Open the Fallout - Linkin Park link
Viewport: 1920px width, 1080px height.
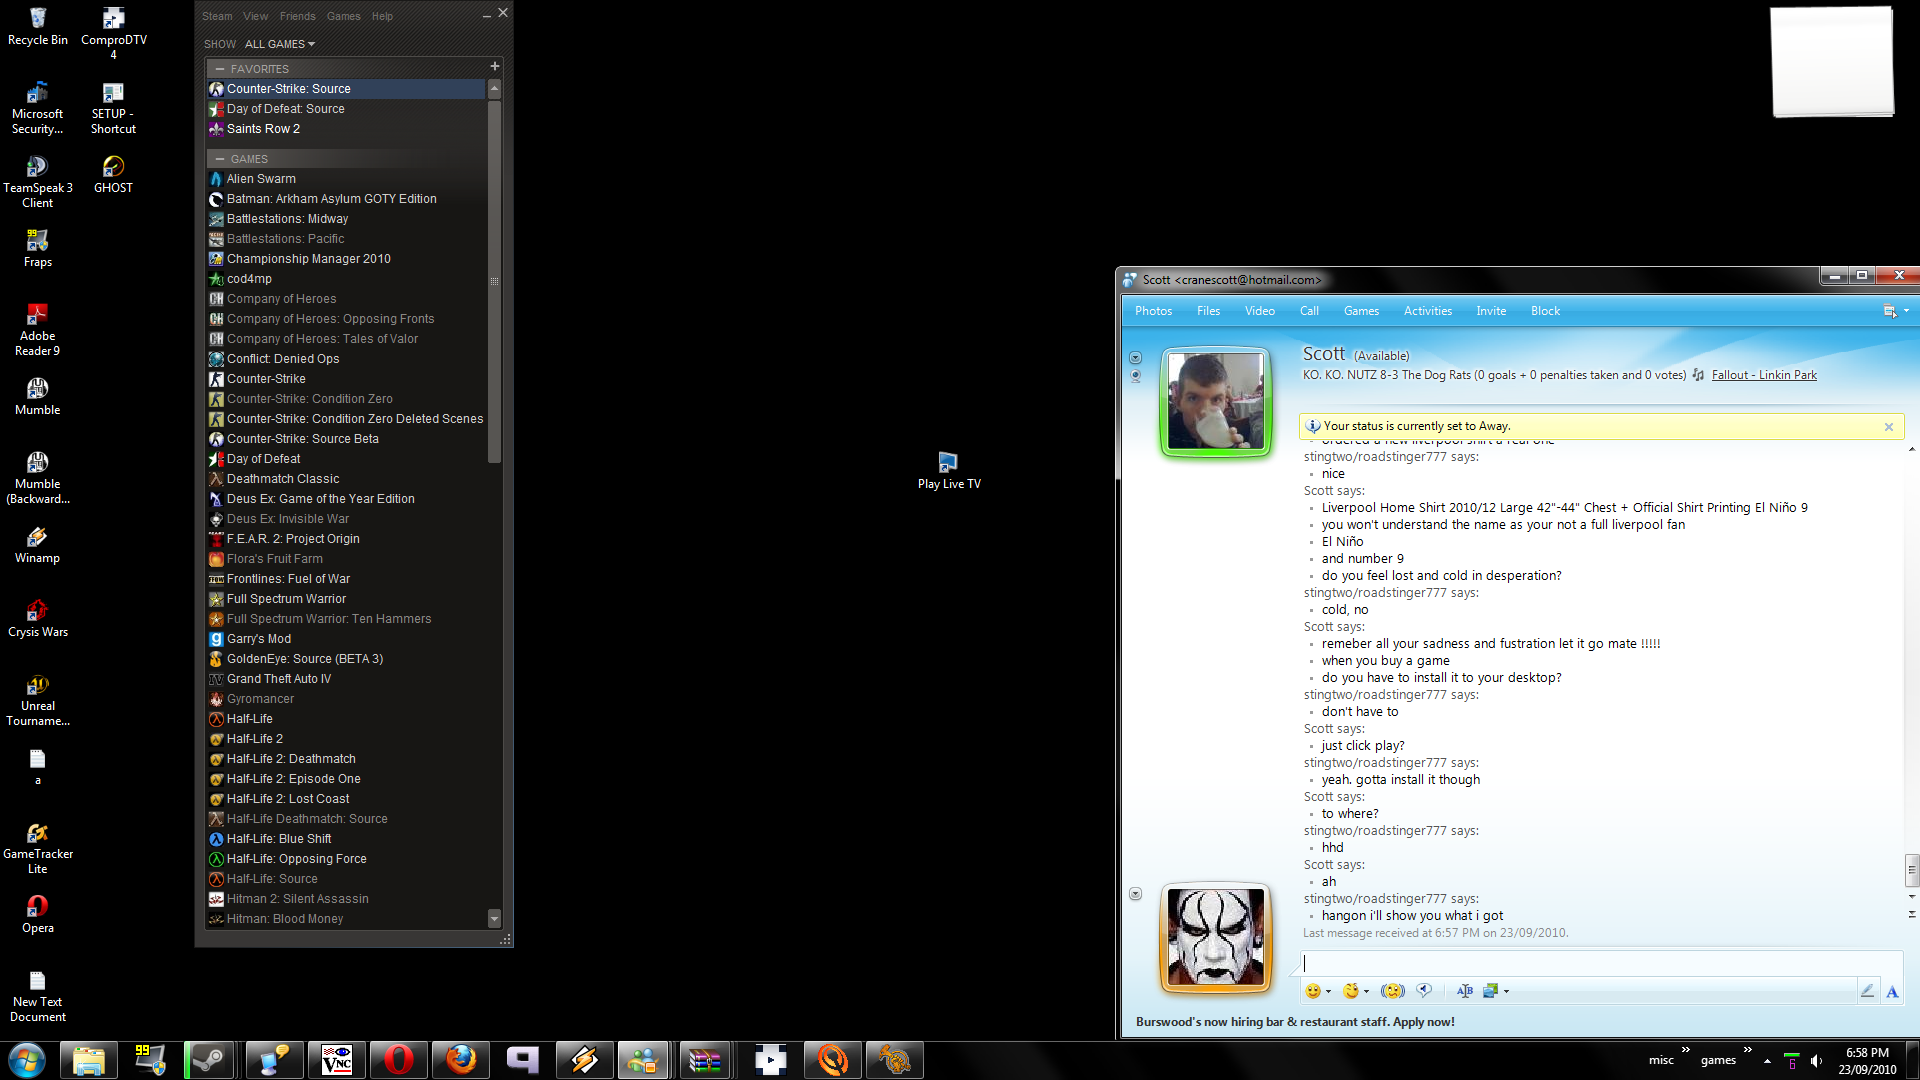1764,375
